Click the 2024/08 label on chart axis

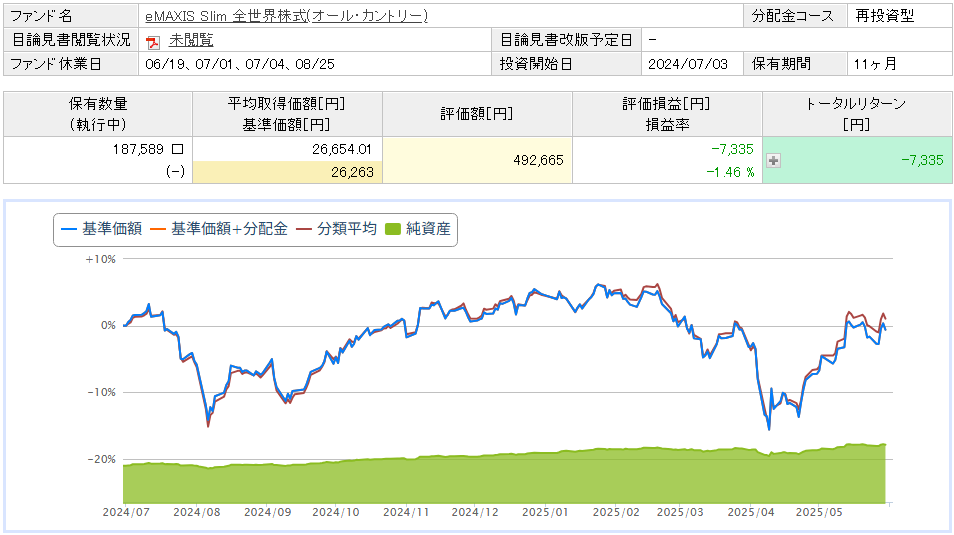[x=197, y=512]
